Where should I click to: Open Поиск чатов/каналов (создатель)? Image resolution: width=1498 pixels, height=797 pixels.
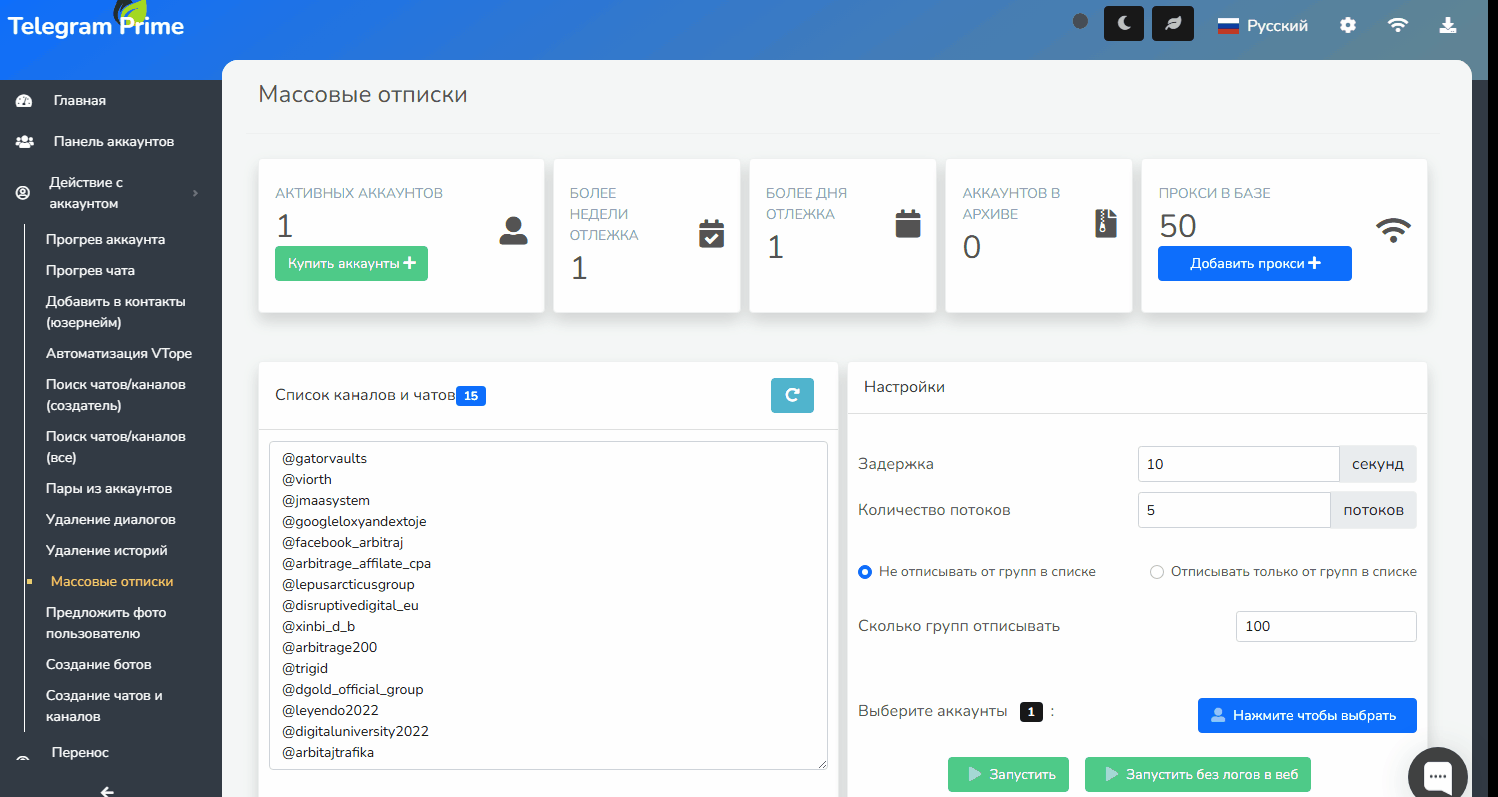click(x=115, y=395)
